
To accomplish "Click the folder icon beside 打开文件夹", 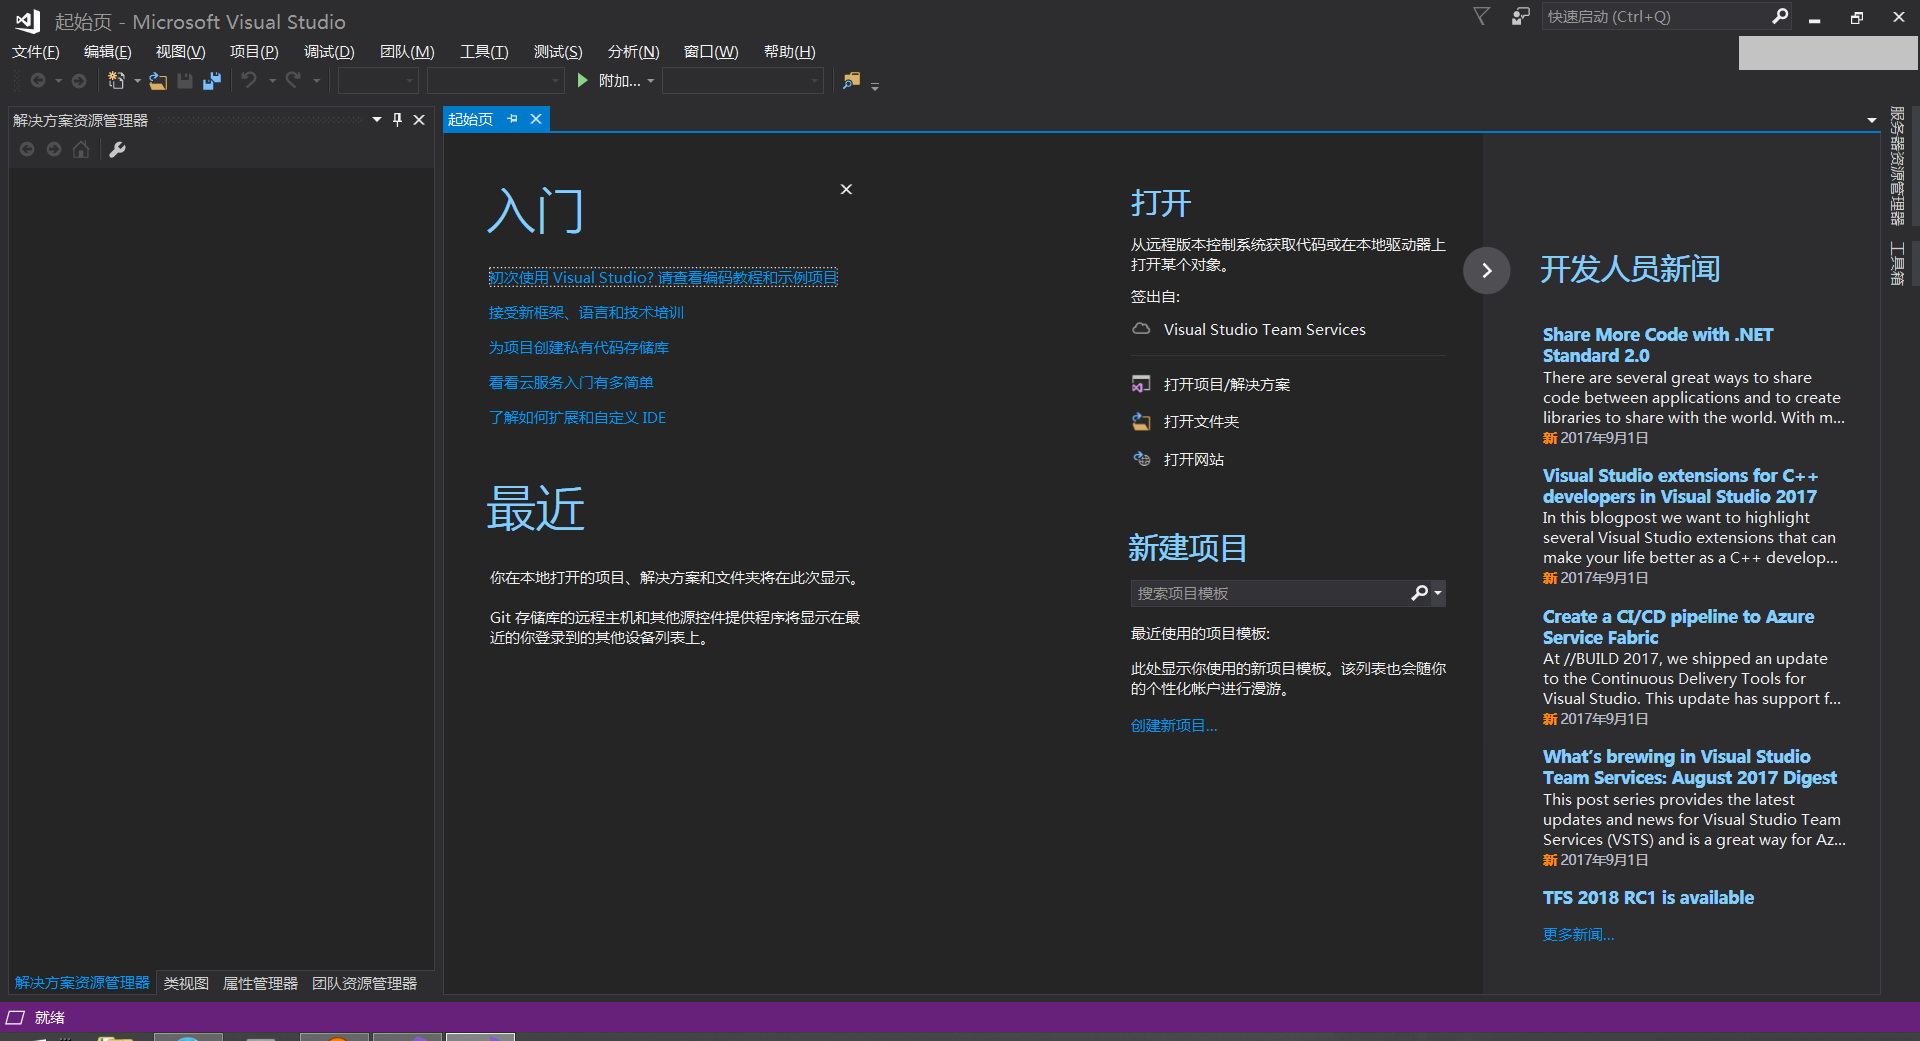I will coord(1141,422).
